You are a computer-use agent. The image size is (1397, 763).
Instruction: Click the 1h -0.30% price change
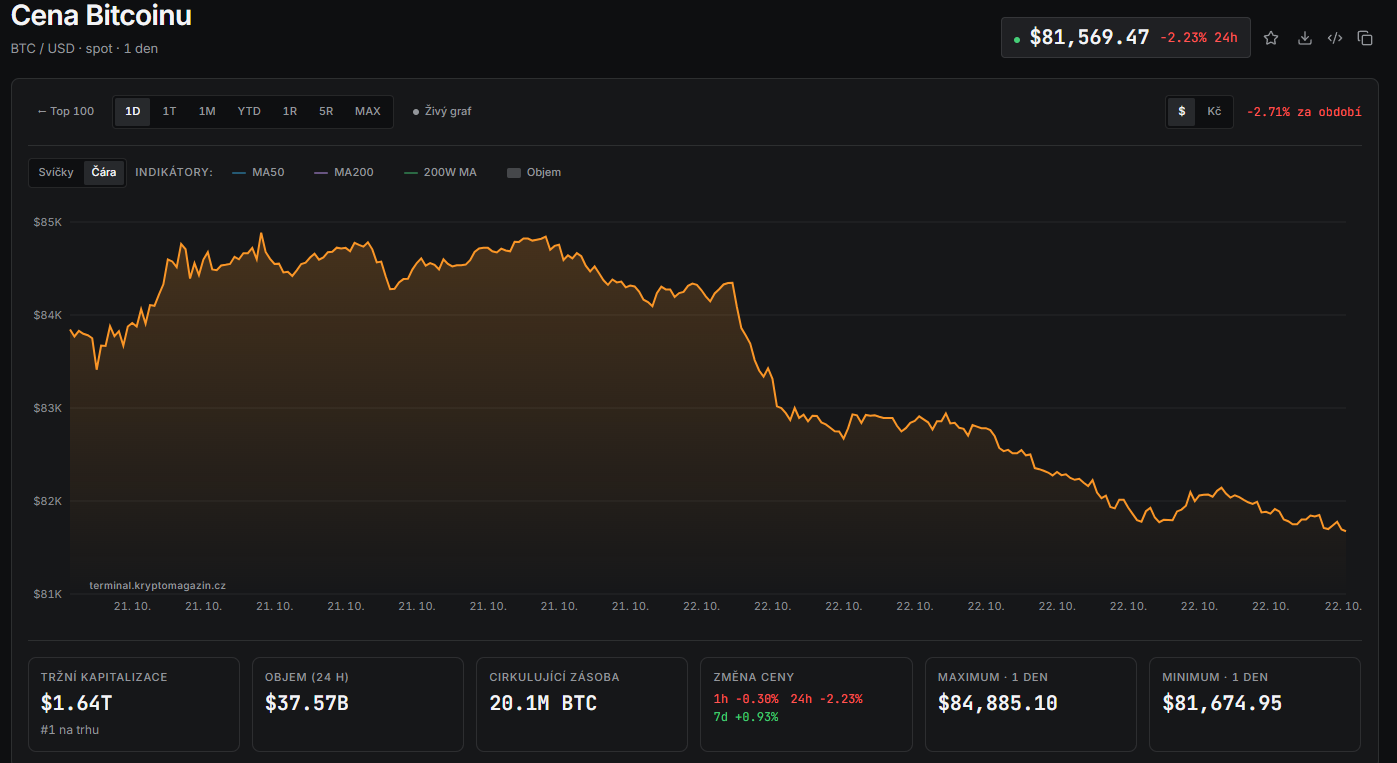746,699
